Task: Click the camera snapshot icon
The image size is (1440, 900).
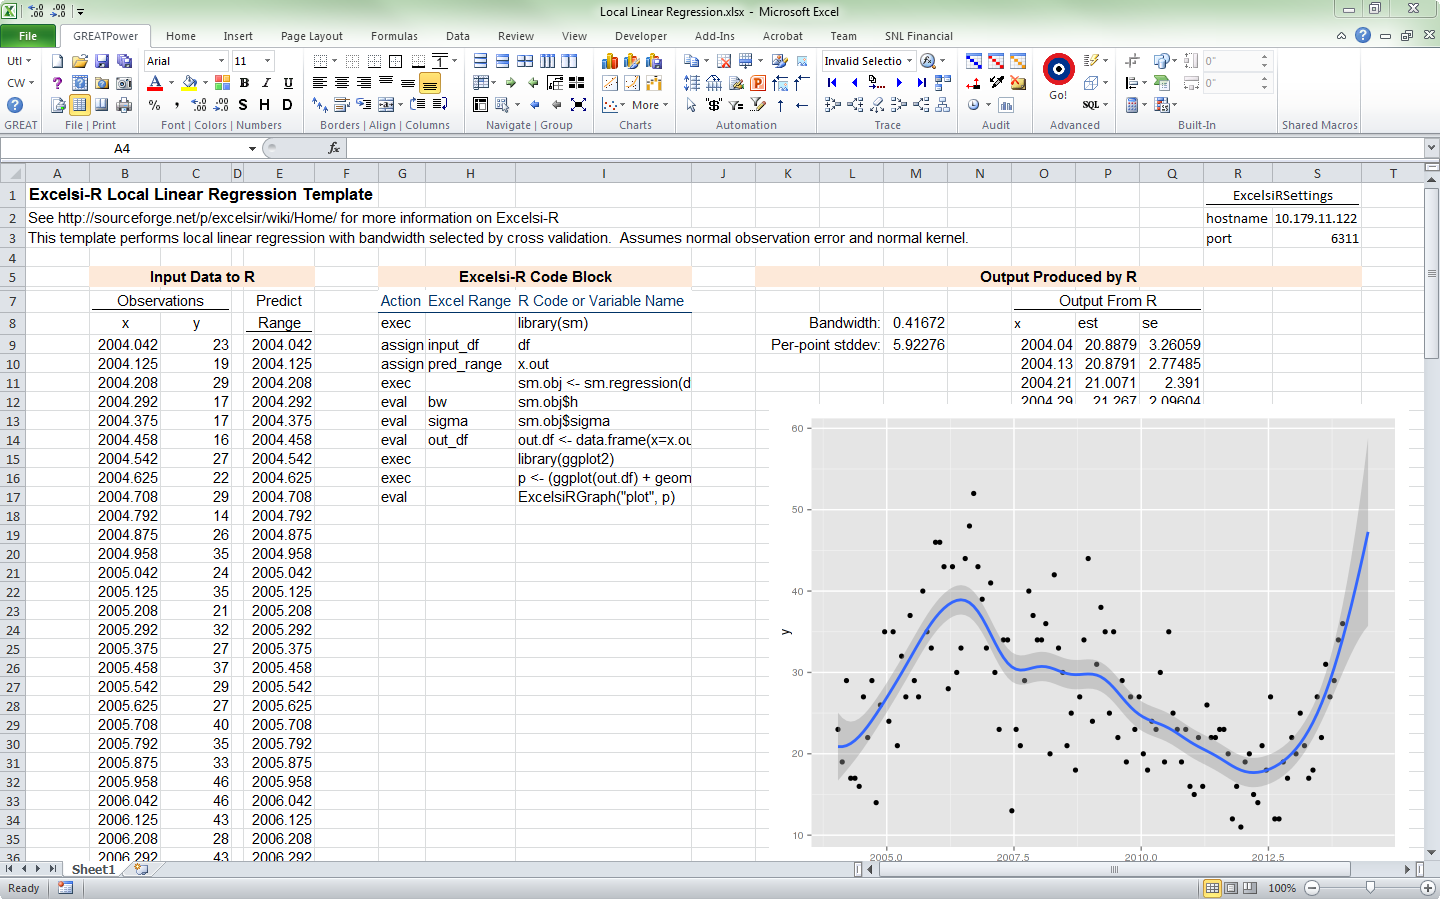Action: pos(124,83)
